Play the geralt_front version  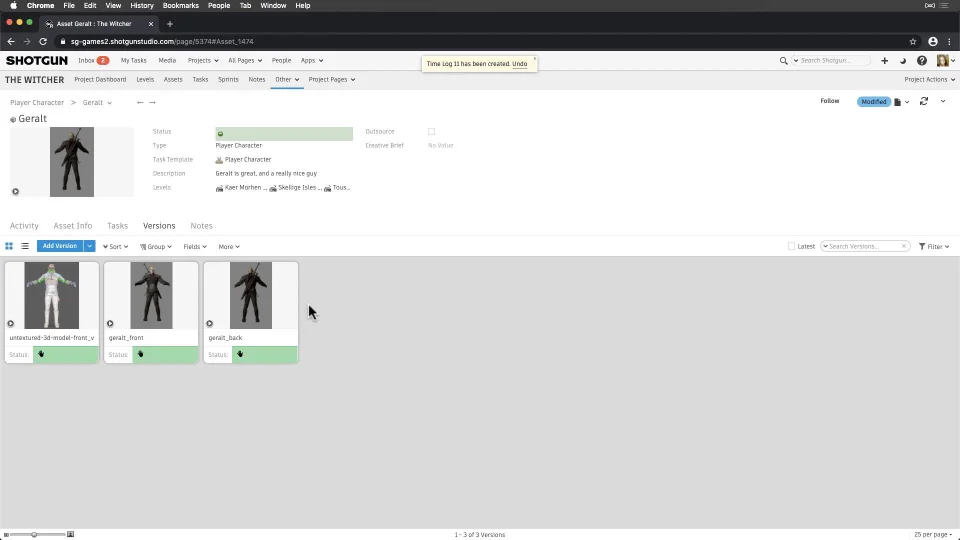point(110,323)
